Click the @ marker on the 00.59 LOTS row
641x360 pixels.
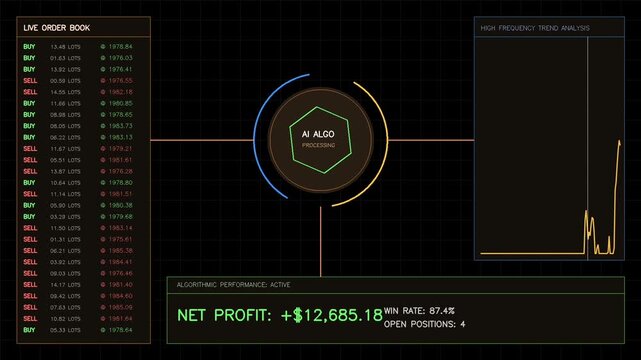[x=103, y=81]
